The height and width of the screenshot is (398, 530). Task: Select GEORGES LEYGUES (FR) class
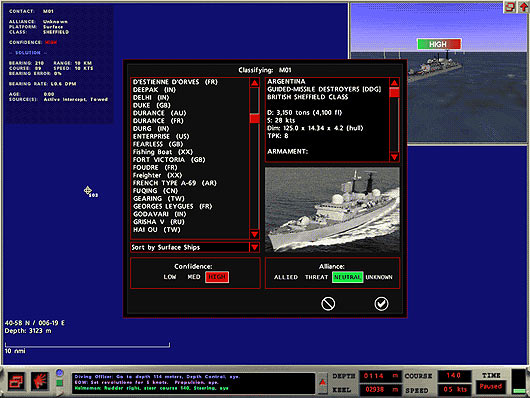[x=172, y=206]
